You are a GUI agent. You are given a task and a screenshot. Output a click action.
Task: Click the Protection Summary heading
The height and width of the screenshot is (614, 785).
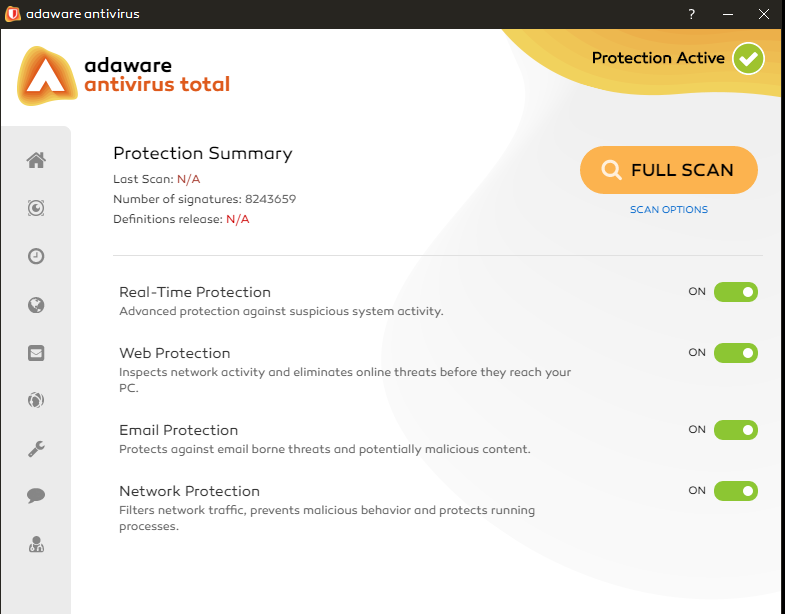click(203, 153)
